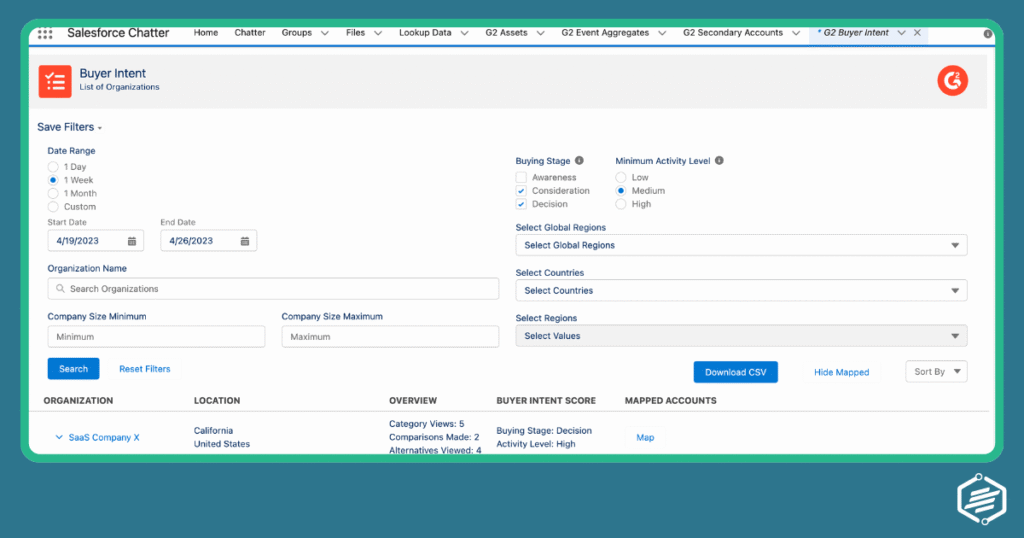Click the BUYER INTENT SCORE column header
Screen dimensions: 1024x538
[x=546, y=401]
